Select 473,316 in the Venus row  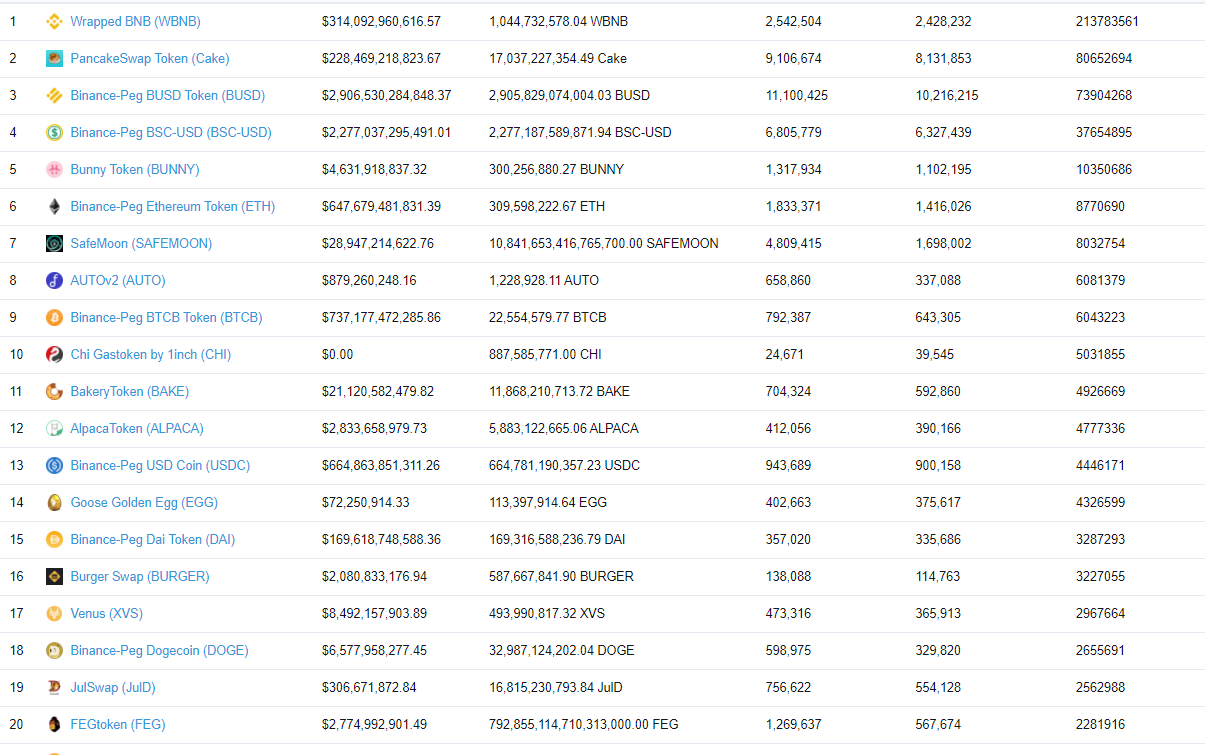(788, 613)
